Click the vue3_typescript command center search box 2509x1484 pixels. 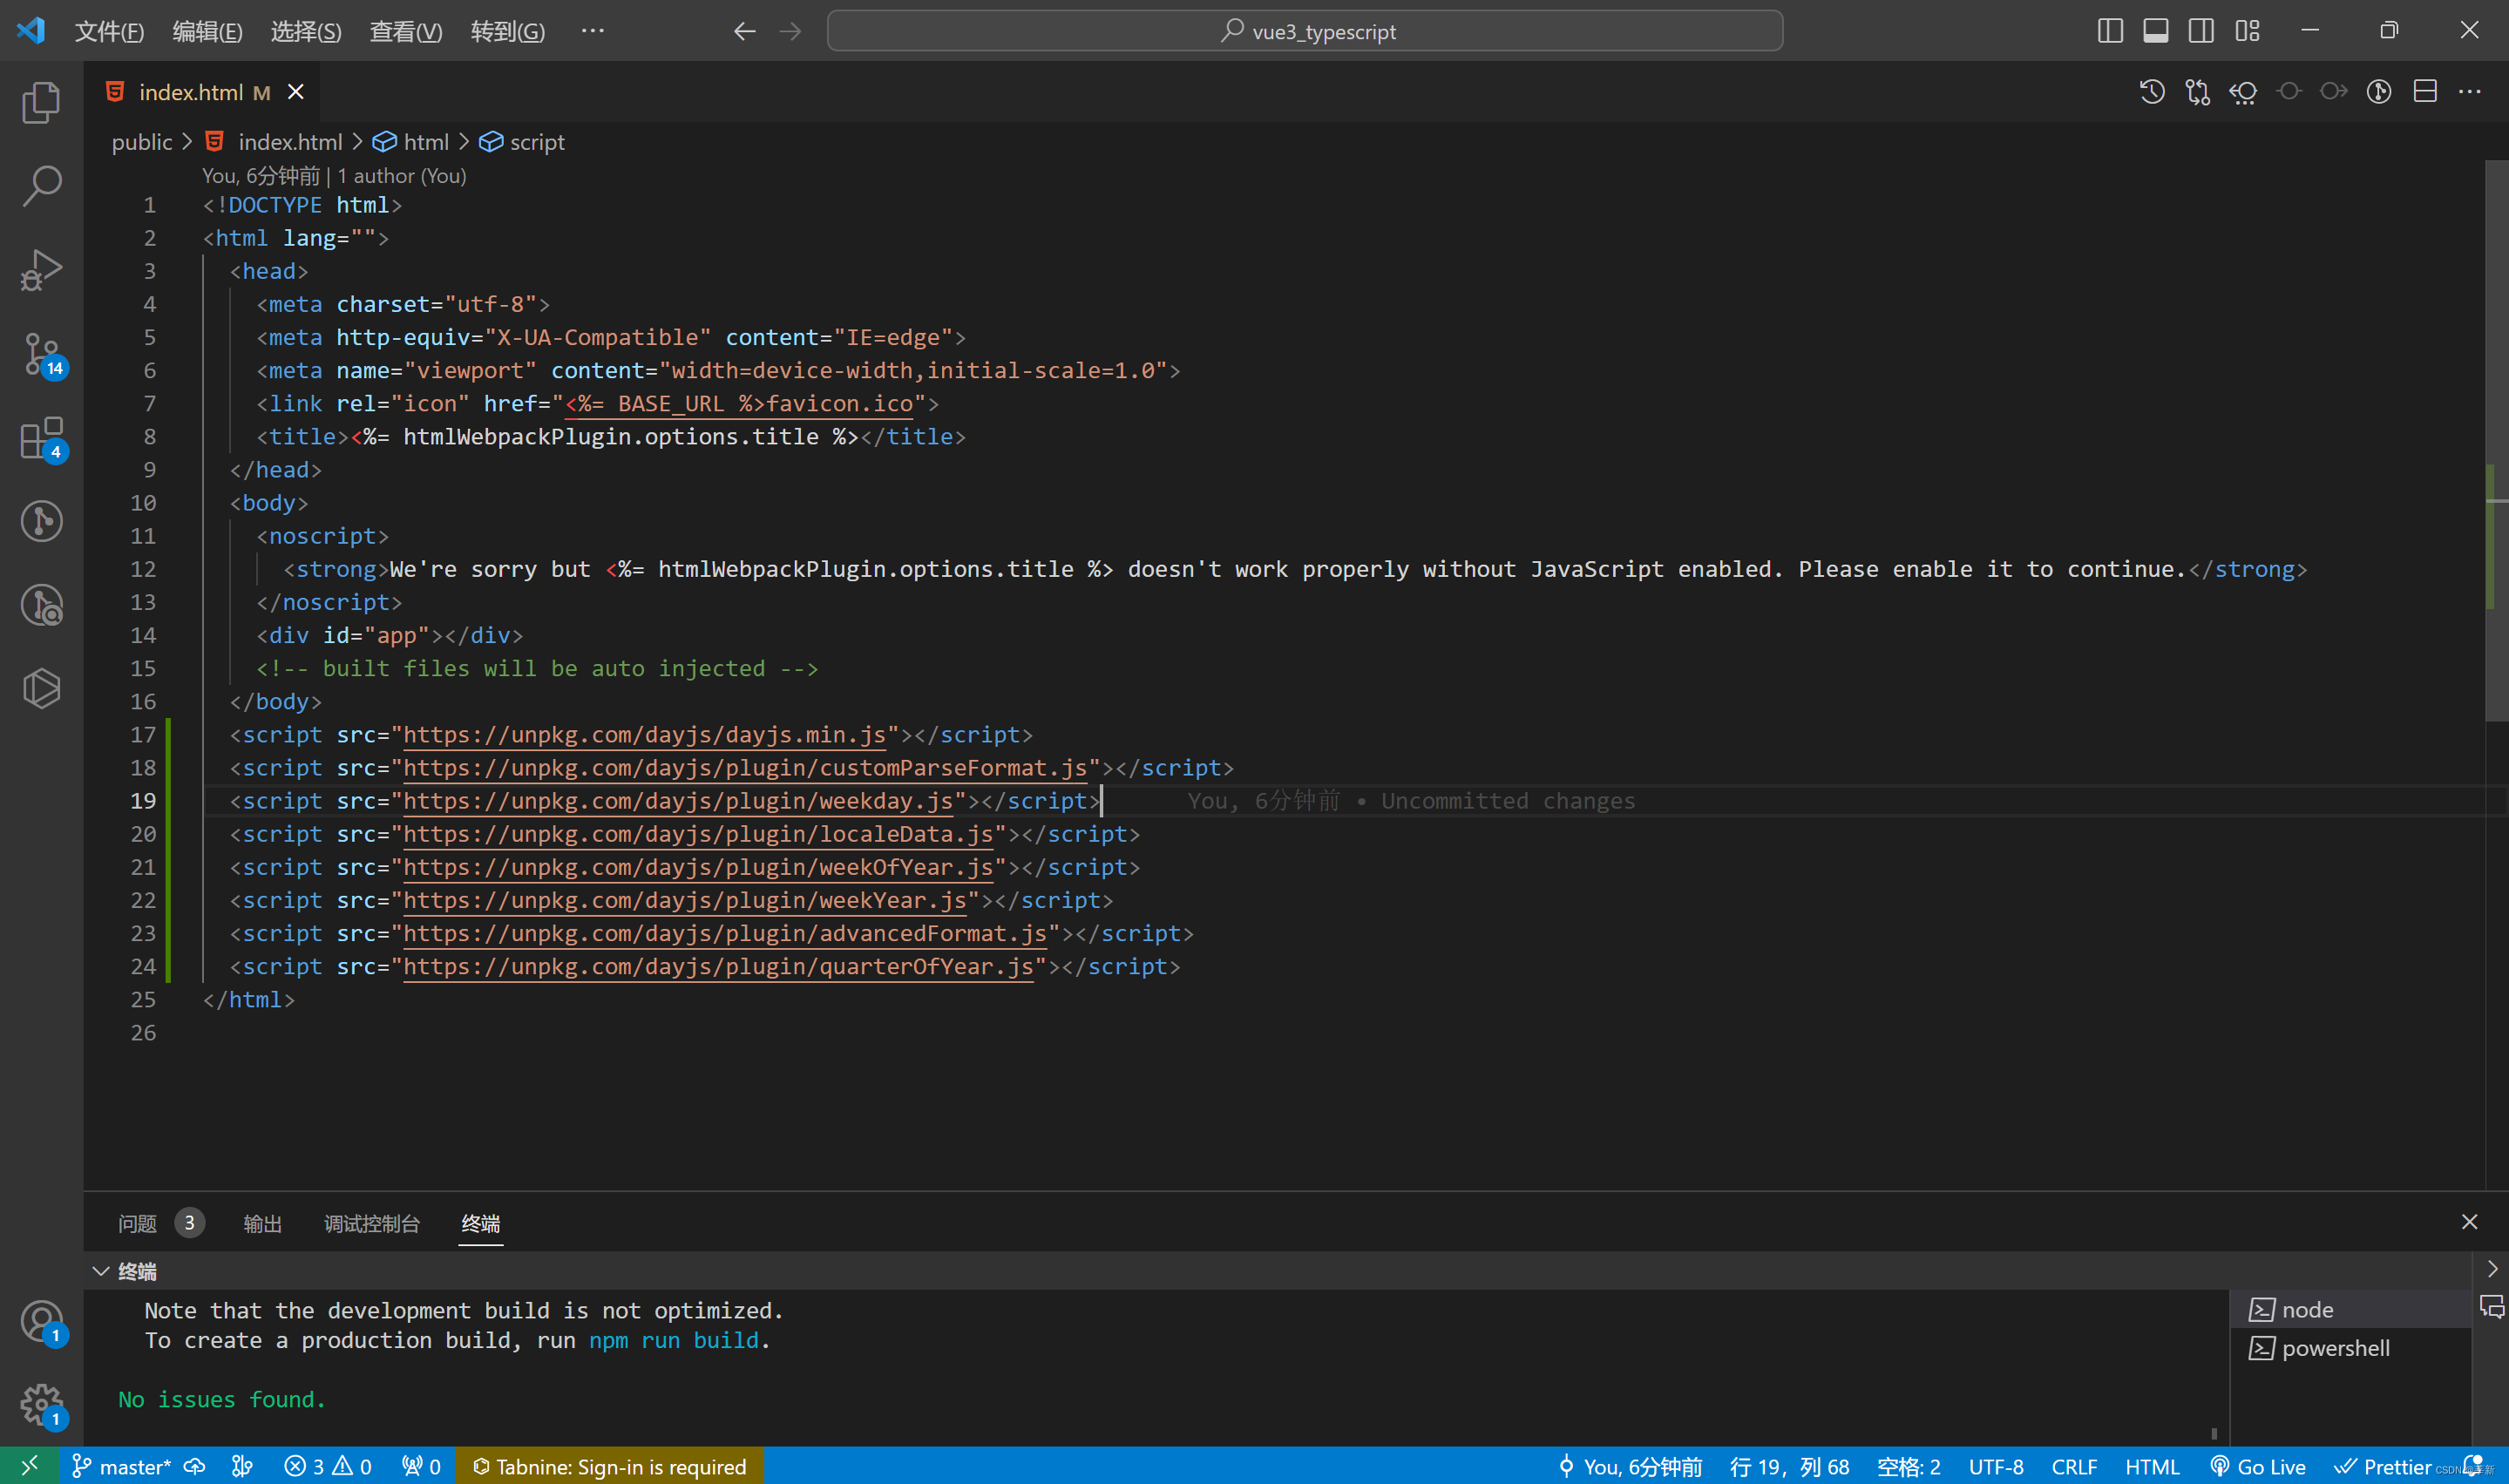[1304, 31]
